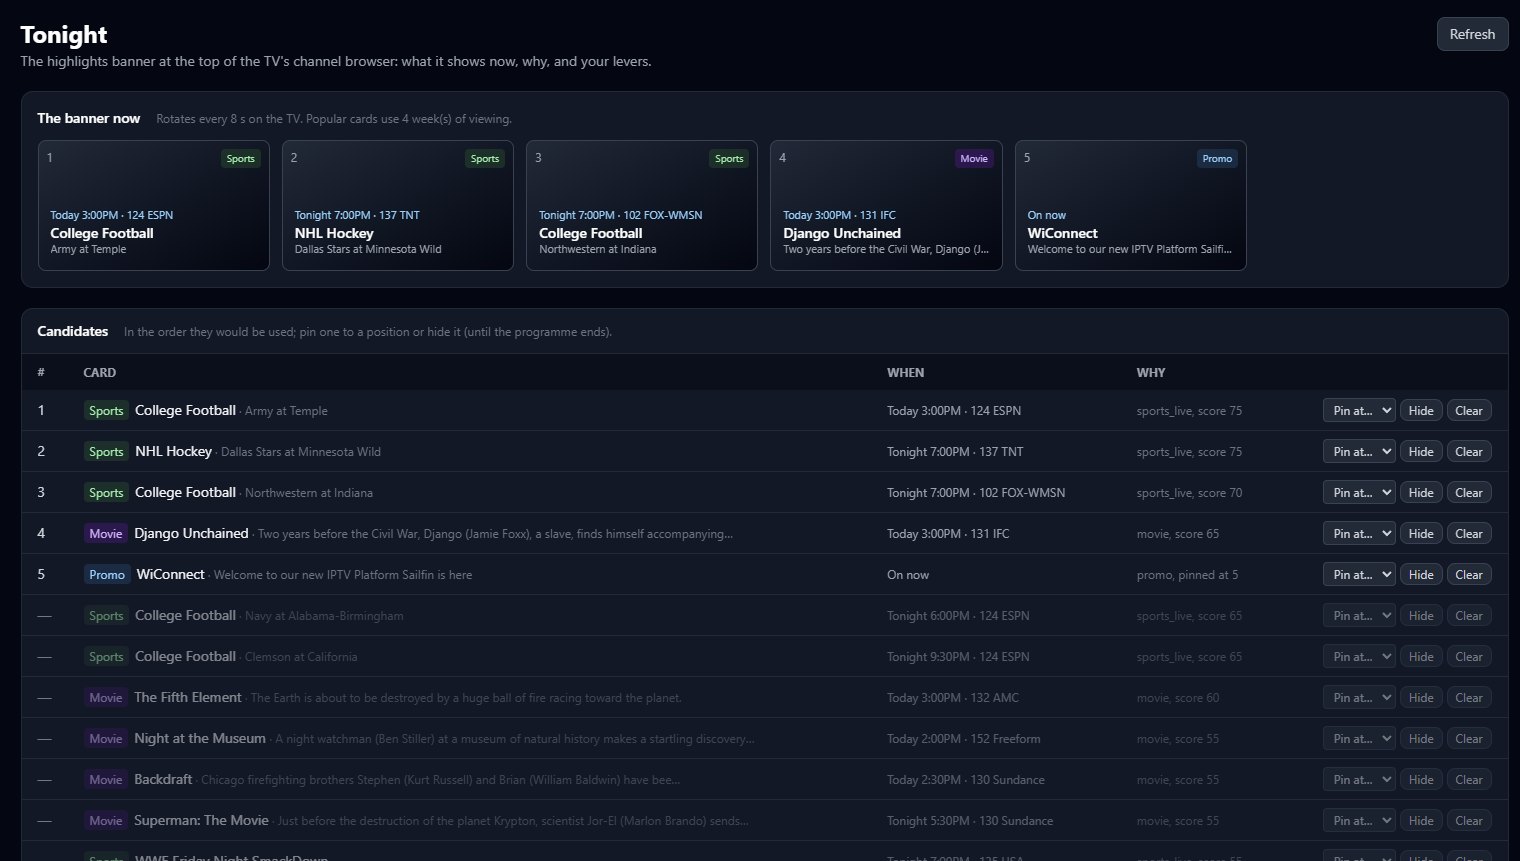Clear the Northwestern at Indiana row
Image resolution: width=1520 pixels, height=861 pixels.
pos(1469,493)
